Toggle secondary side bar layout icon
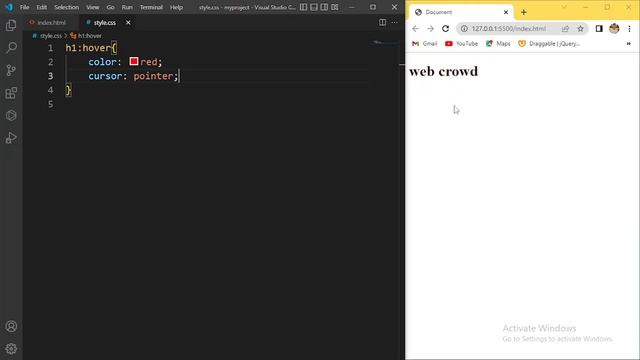640x360 pixels. click(324, 7)
